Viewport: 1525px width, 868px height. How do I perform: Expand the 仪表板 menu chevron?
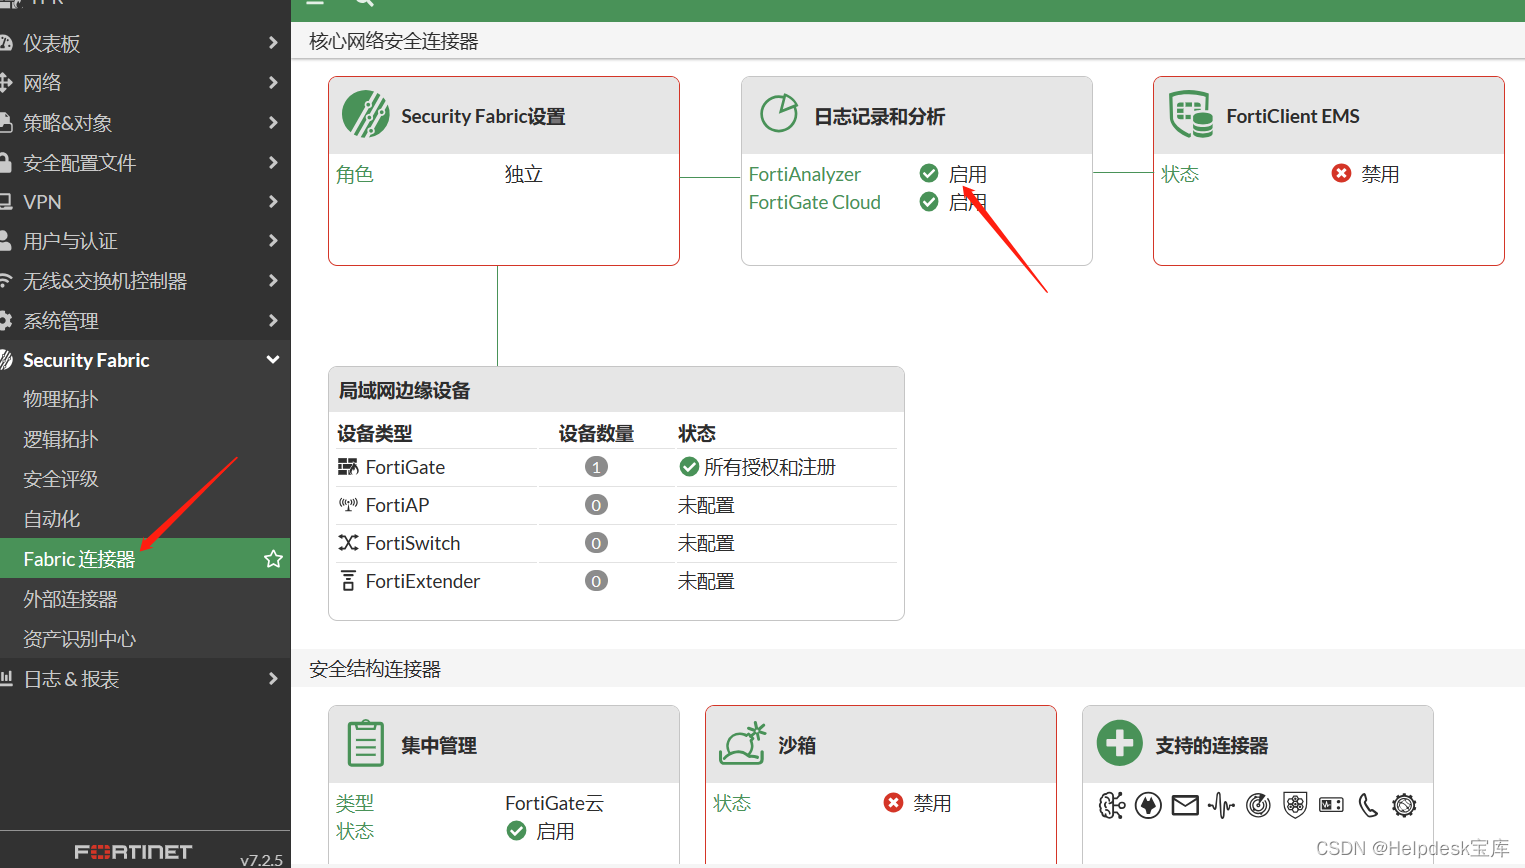(273, 43)
